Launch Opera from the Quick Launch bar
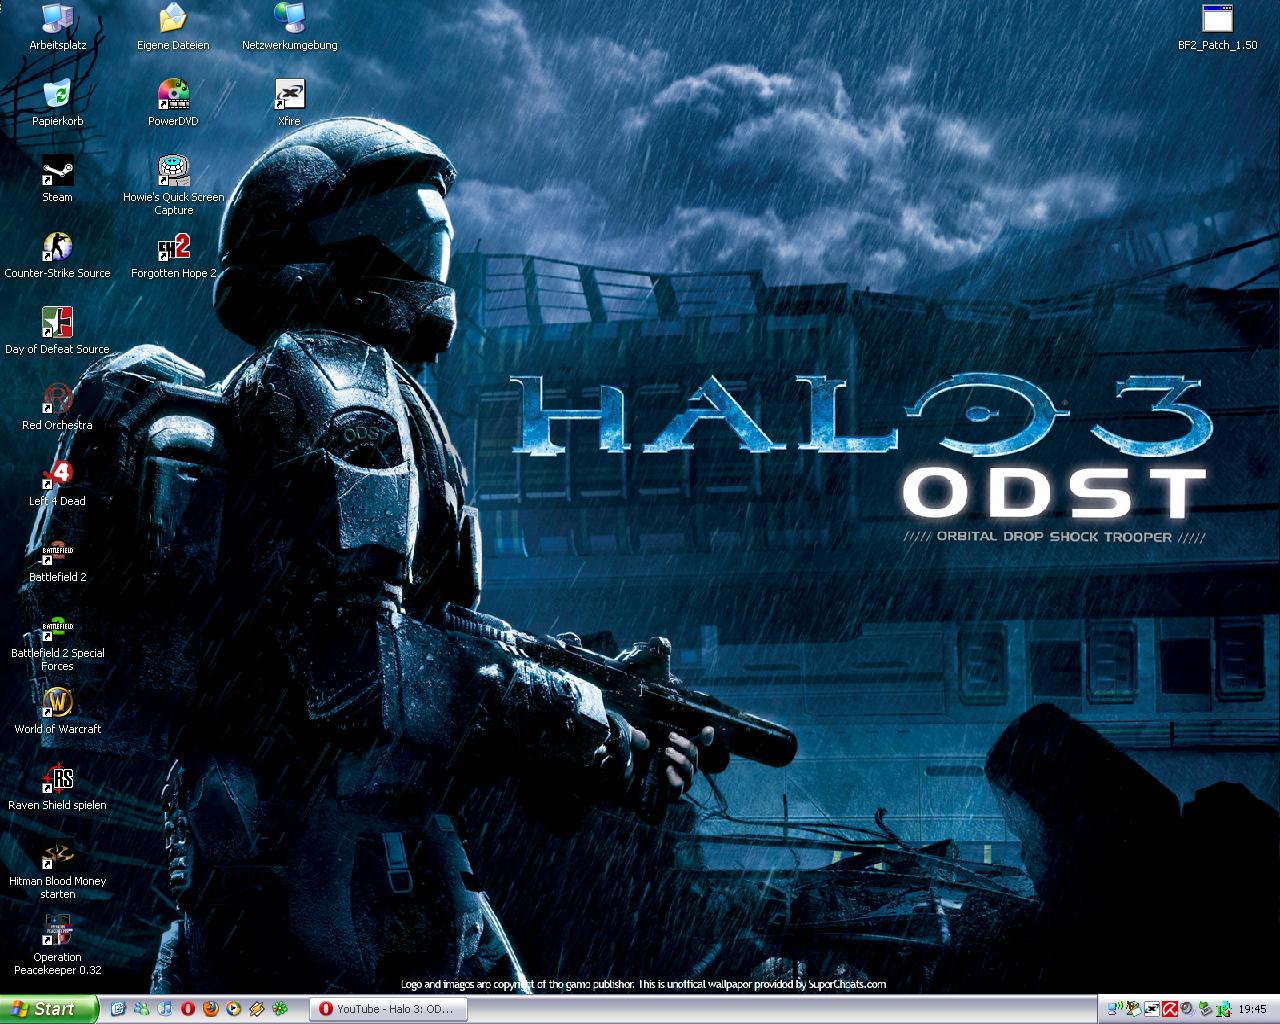This screenshot has width=1280, height=1024. click(187, 1009)
